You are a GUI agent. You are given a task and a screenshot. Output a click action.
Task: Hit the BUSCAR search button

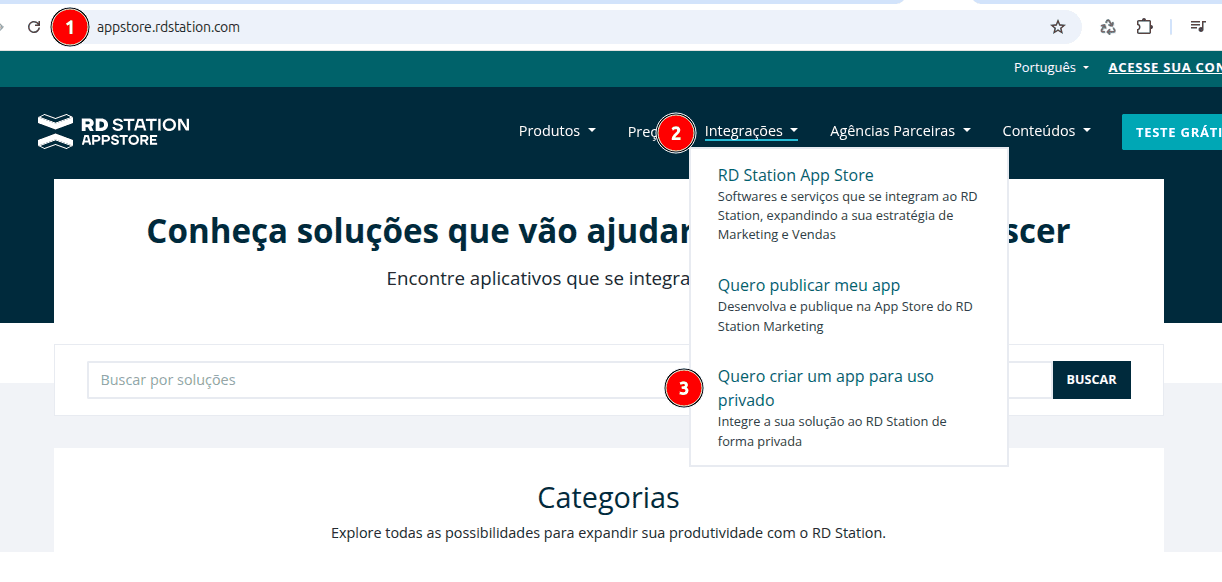[1092, 380]
